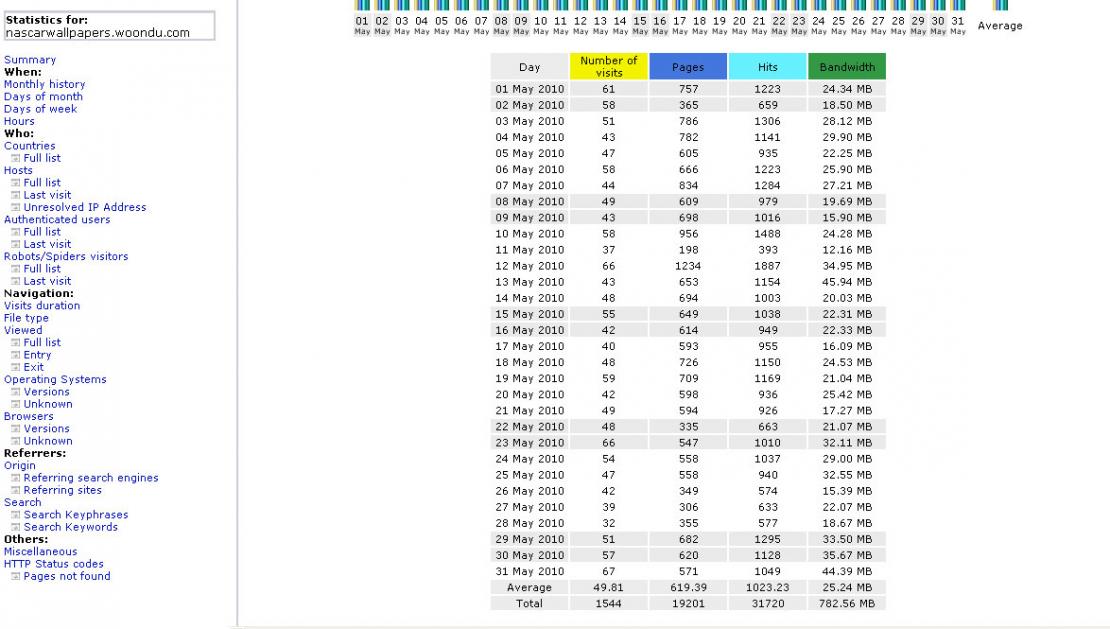Click the blue Pages column header
The image size is (1110, 629).
tap(688, 67)
